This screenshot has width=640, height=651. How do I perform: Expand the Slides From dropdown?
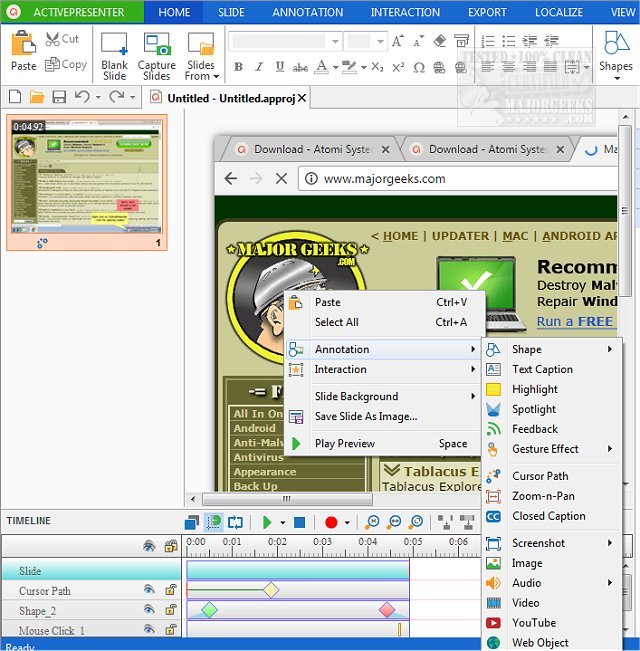click(202, 76)
